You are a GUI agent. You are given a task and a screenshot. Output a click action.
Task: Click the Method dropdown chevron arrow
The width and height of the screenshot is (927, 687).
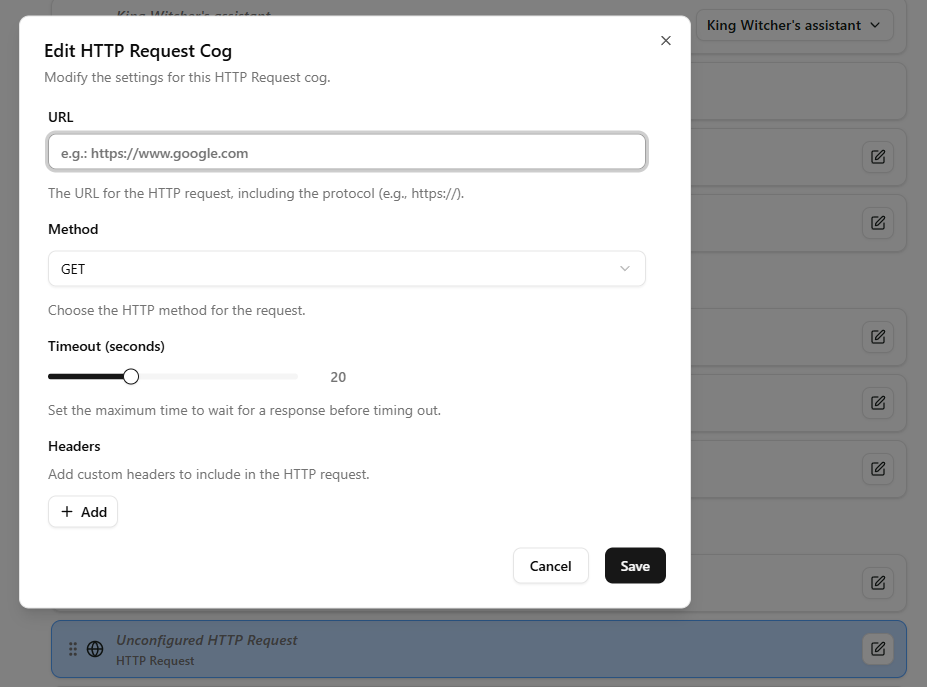(625, 268)
